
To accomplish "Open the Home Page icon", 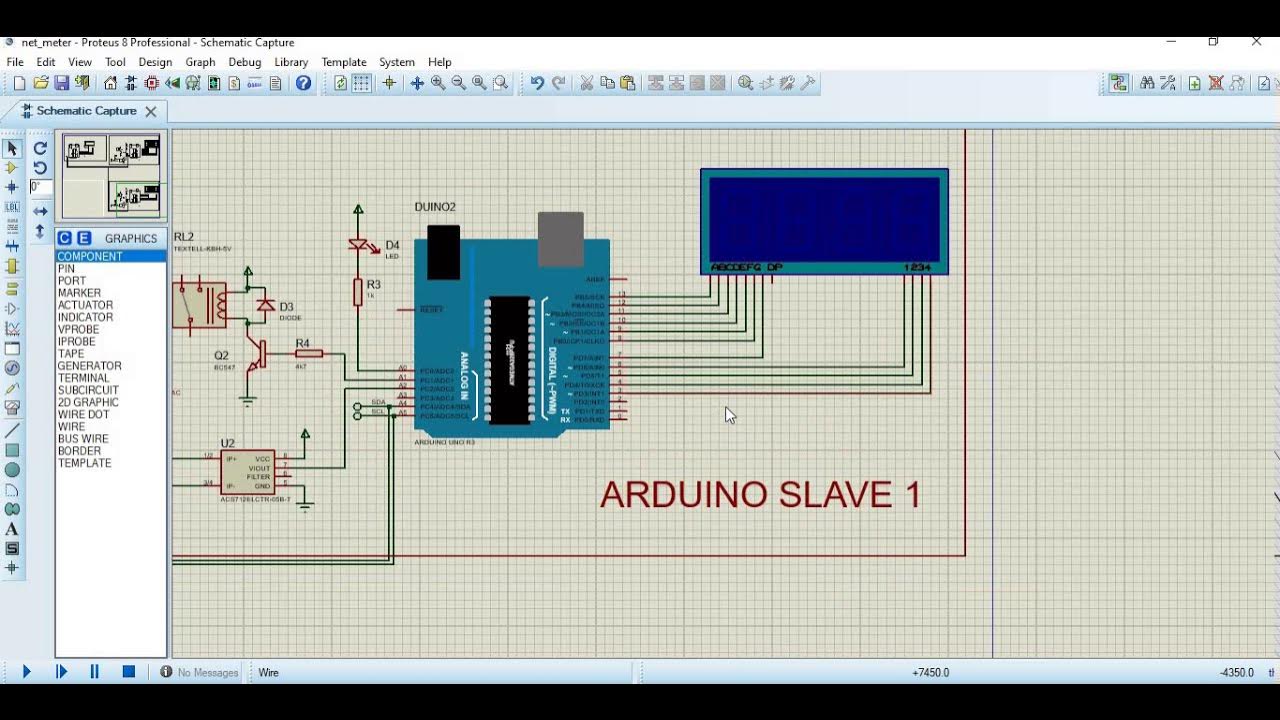I will click(x=110, y=83).
